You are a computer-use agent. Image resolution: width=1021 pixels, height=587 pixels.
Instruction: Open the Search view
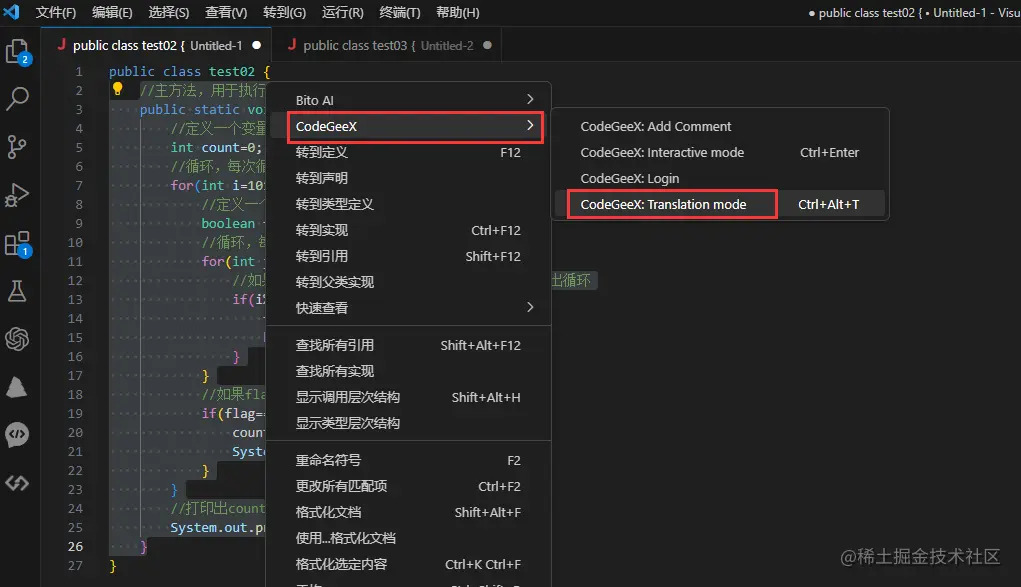point(20,98)
